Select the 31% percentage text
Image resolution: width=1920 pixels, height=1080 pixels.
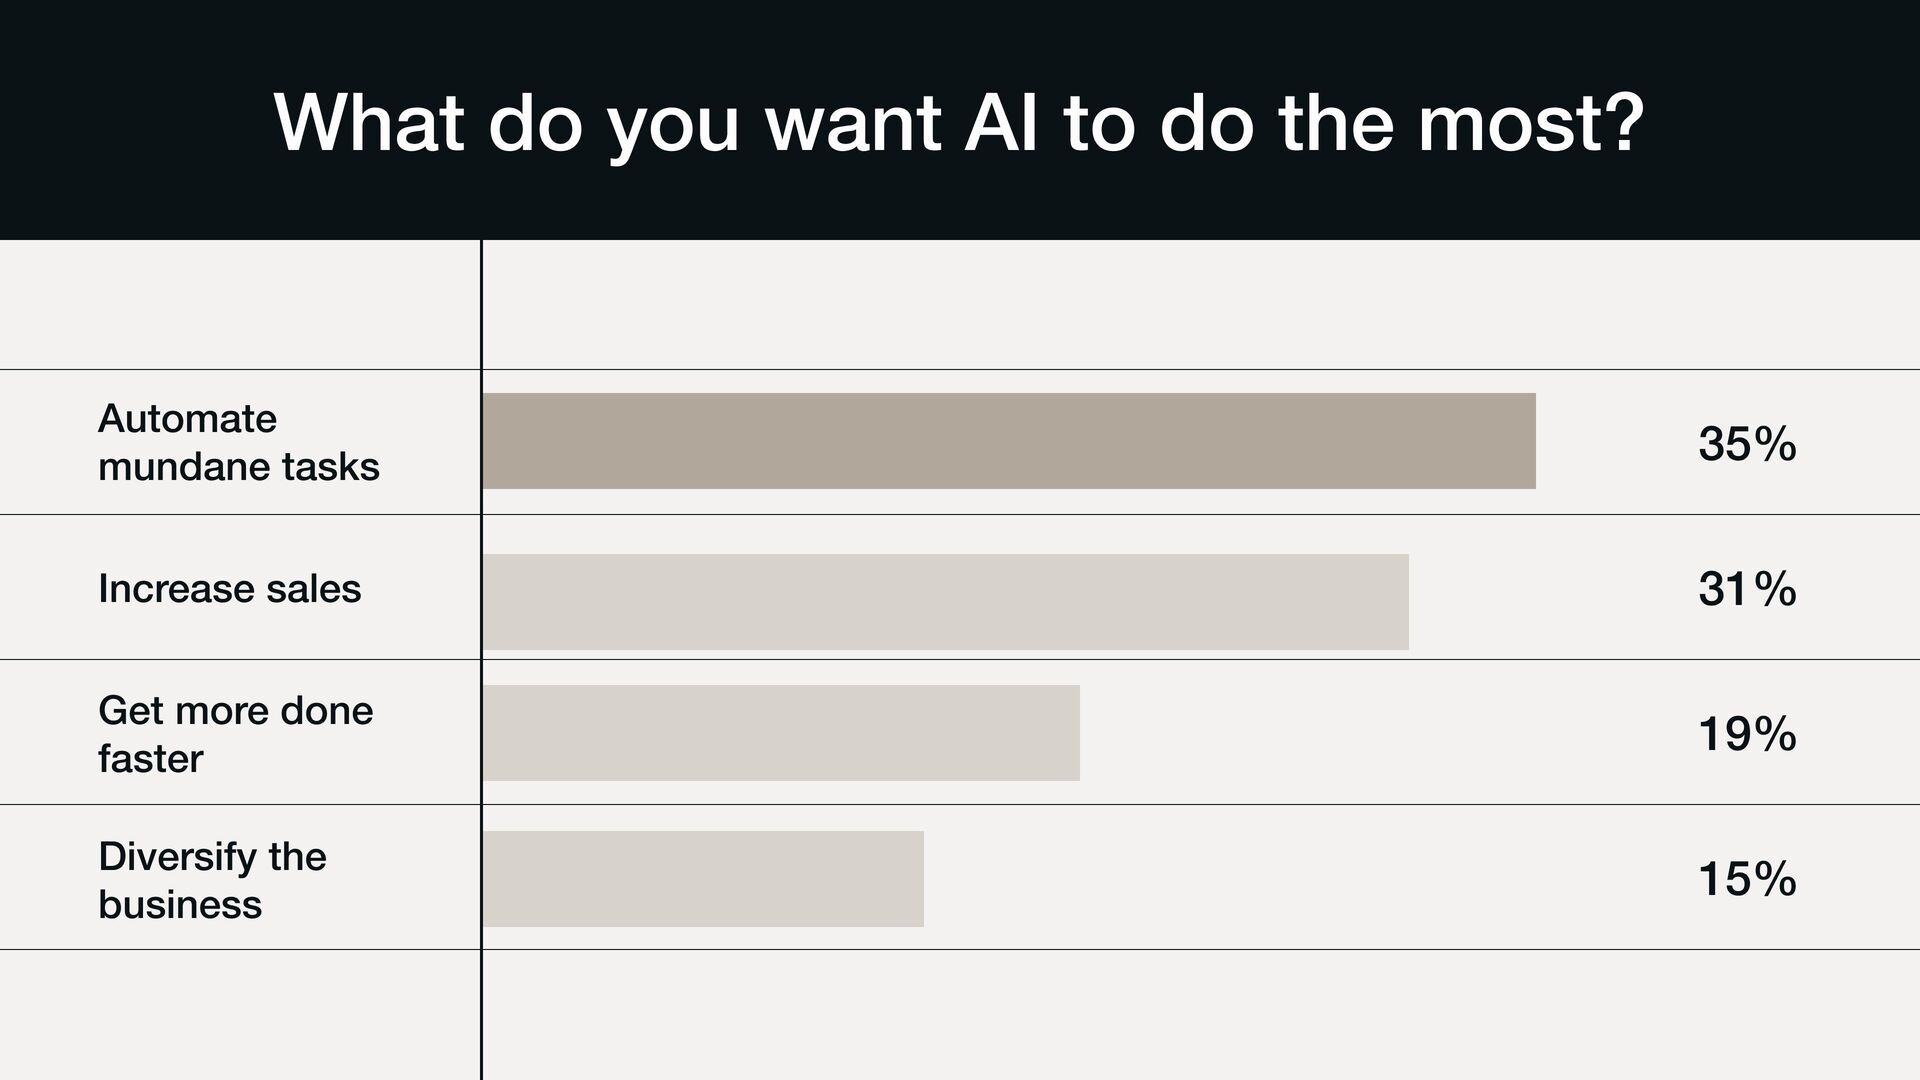coord(1746,589)
